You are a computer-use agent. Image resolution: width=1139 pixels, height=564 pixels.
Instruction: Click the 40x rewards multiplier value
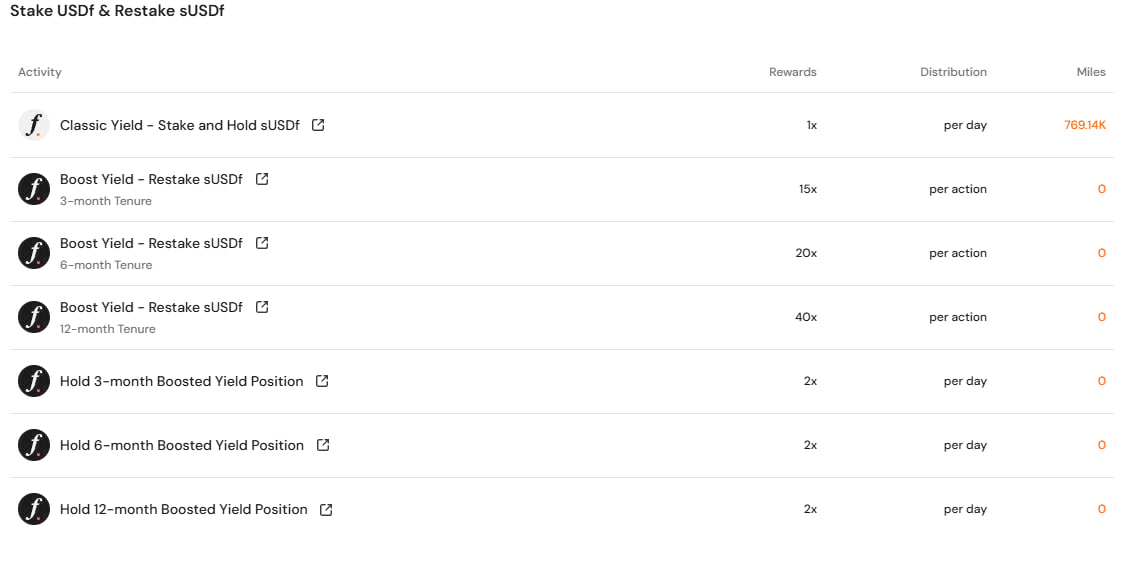[x=806, y=317]
